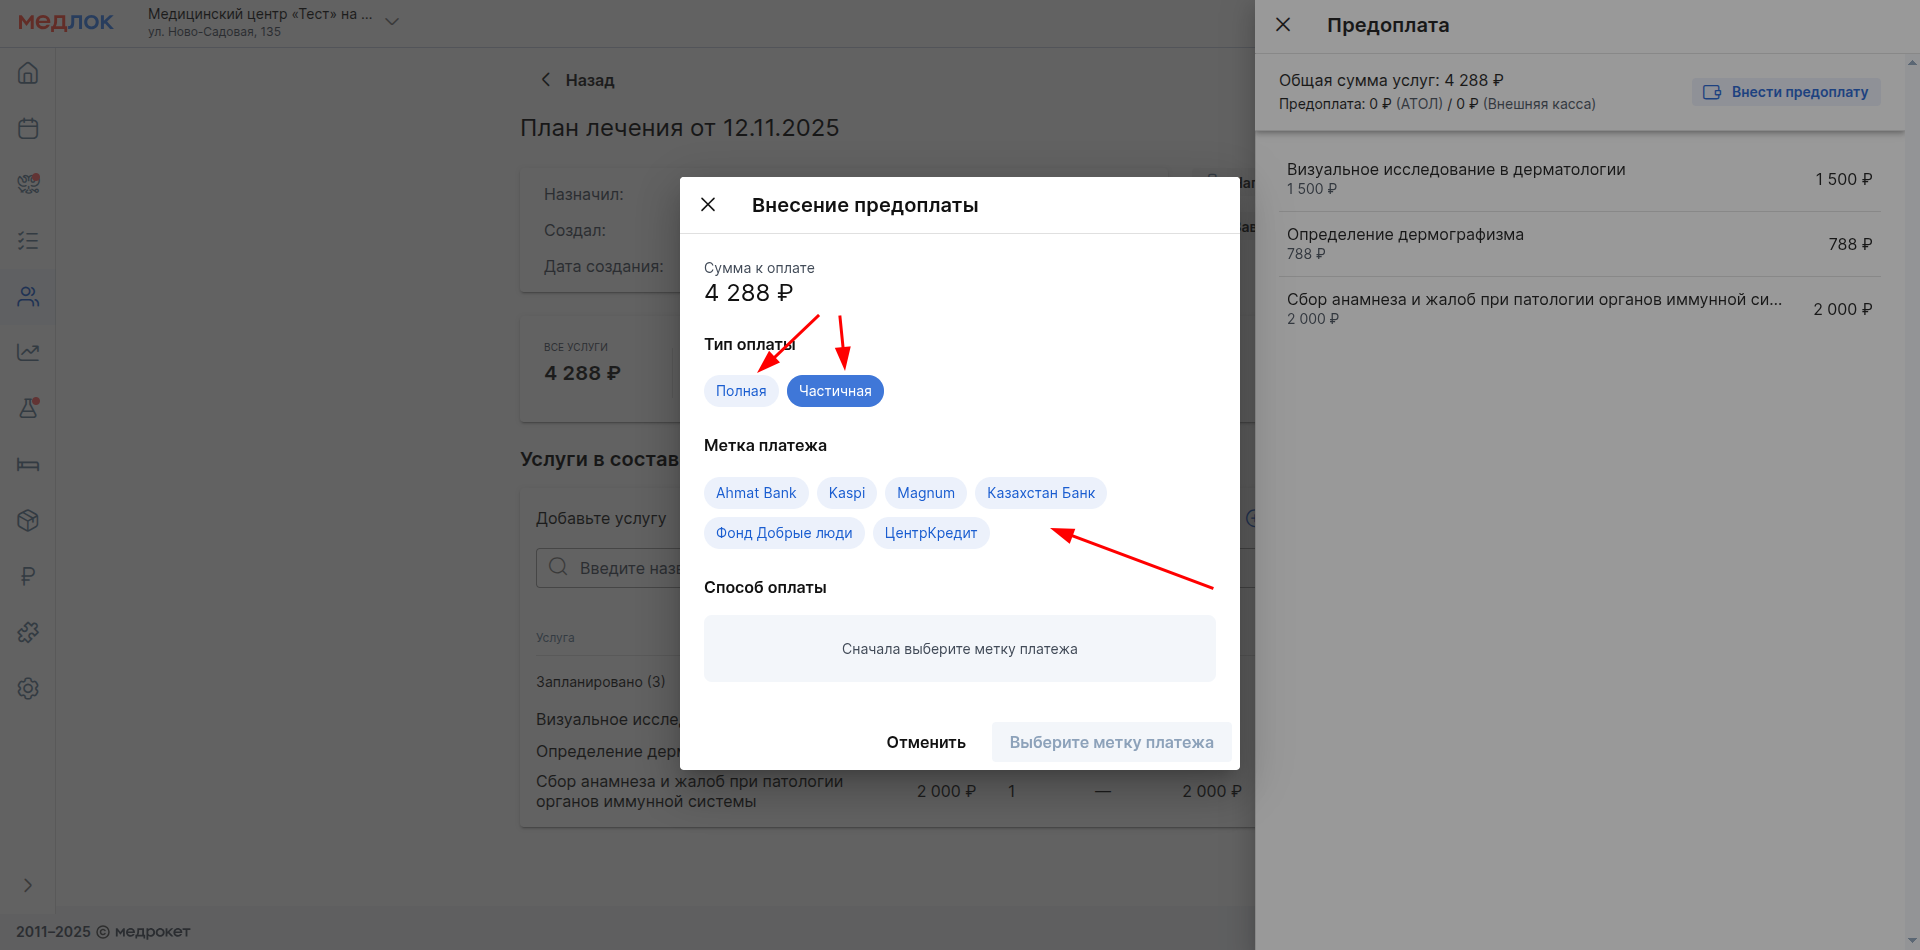The width and height of the screenshot is (1920, 950).
Task: Open the patients (people) sidebar icon
Action: click(28, 296)
